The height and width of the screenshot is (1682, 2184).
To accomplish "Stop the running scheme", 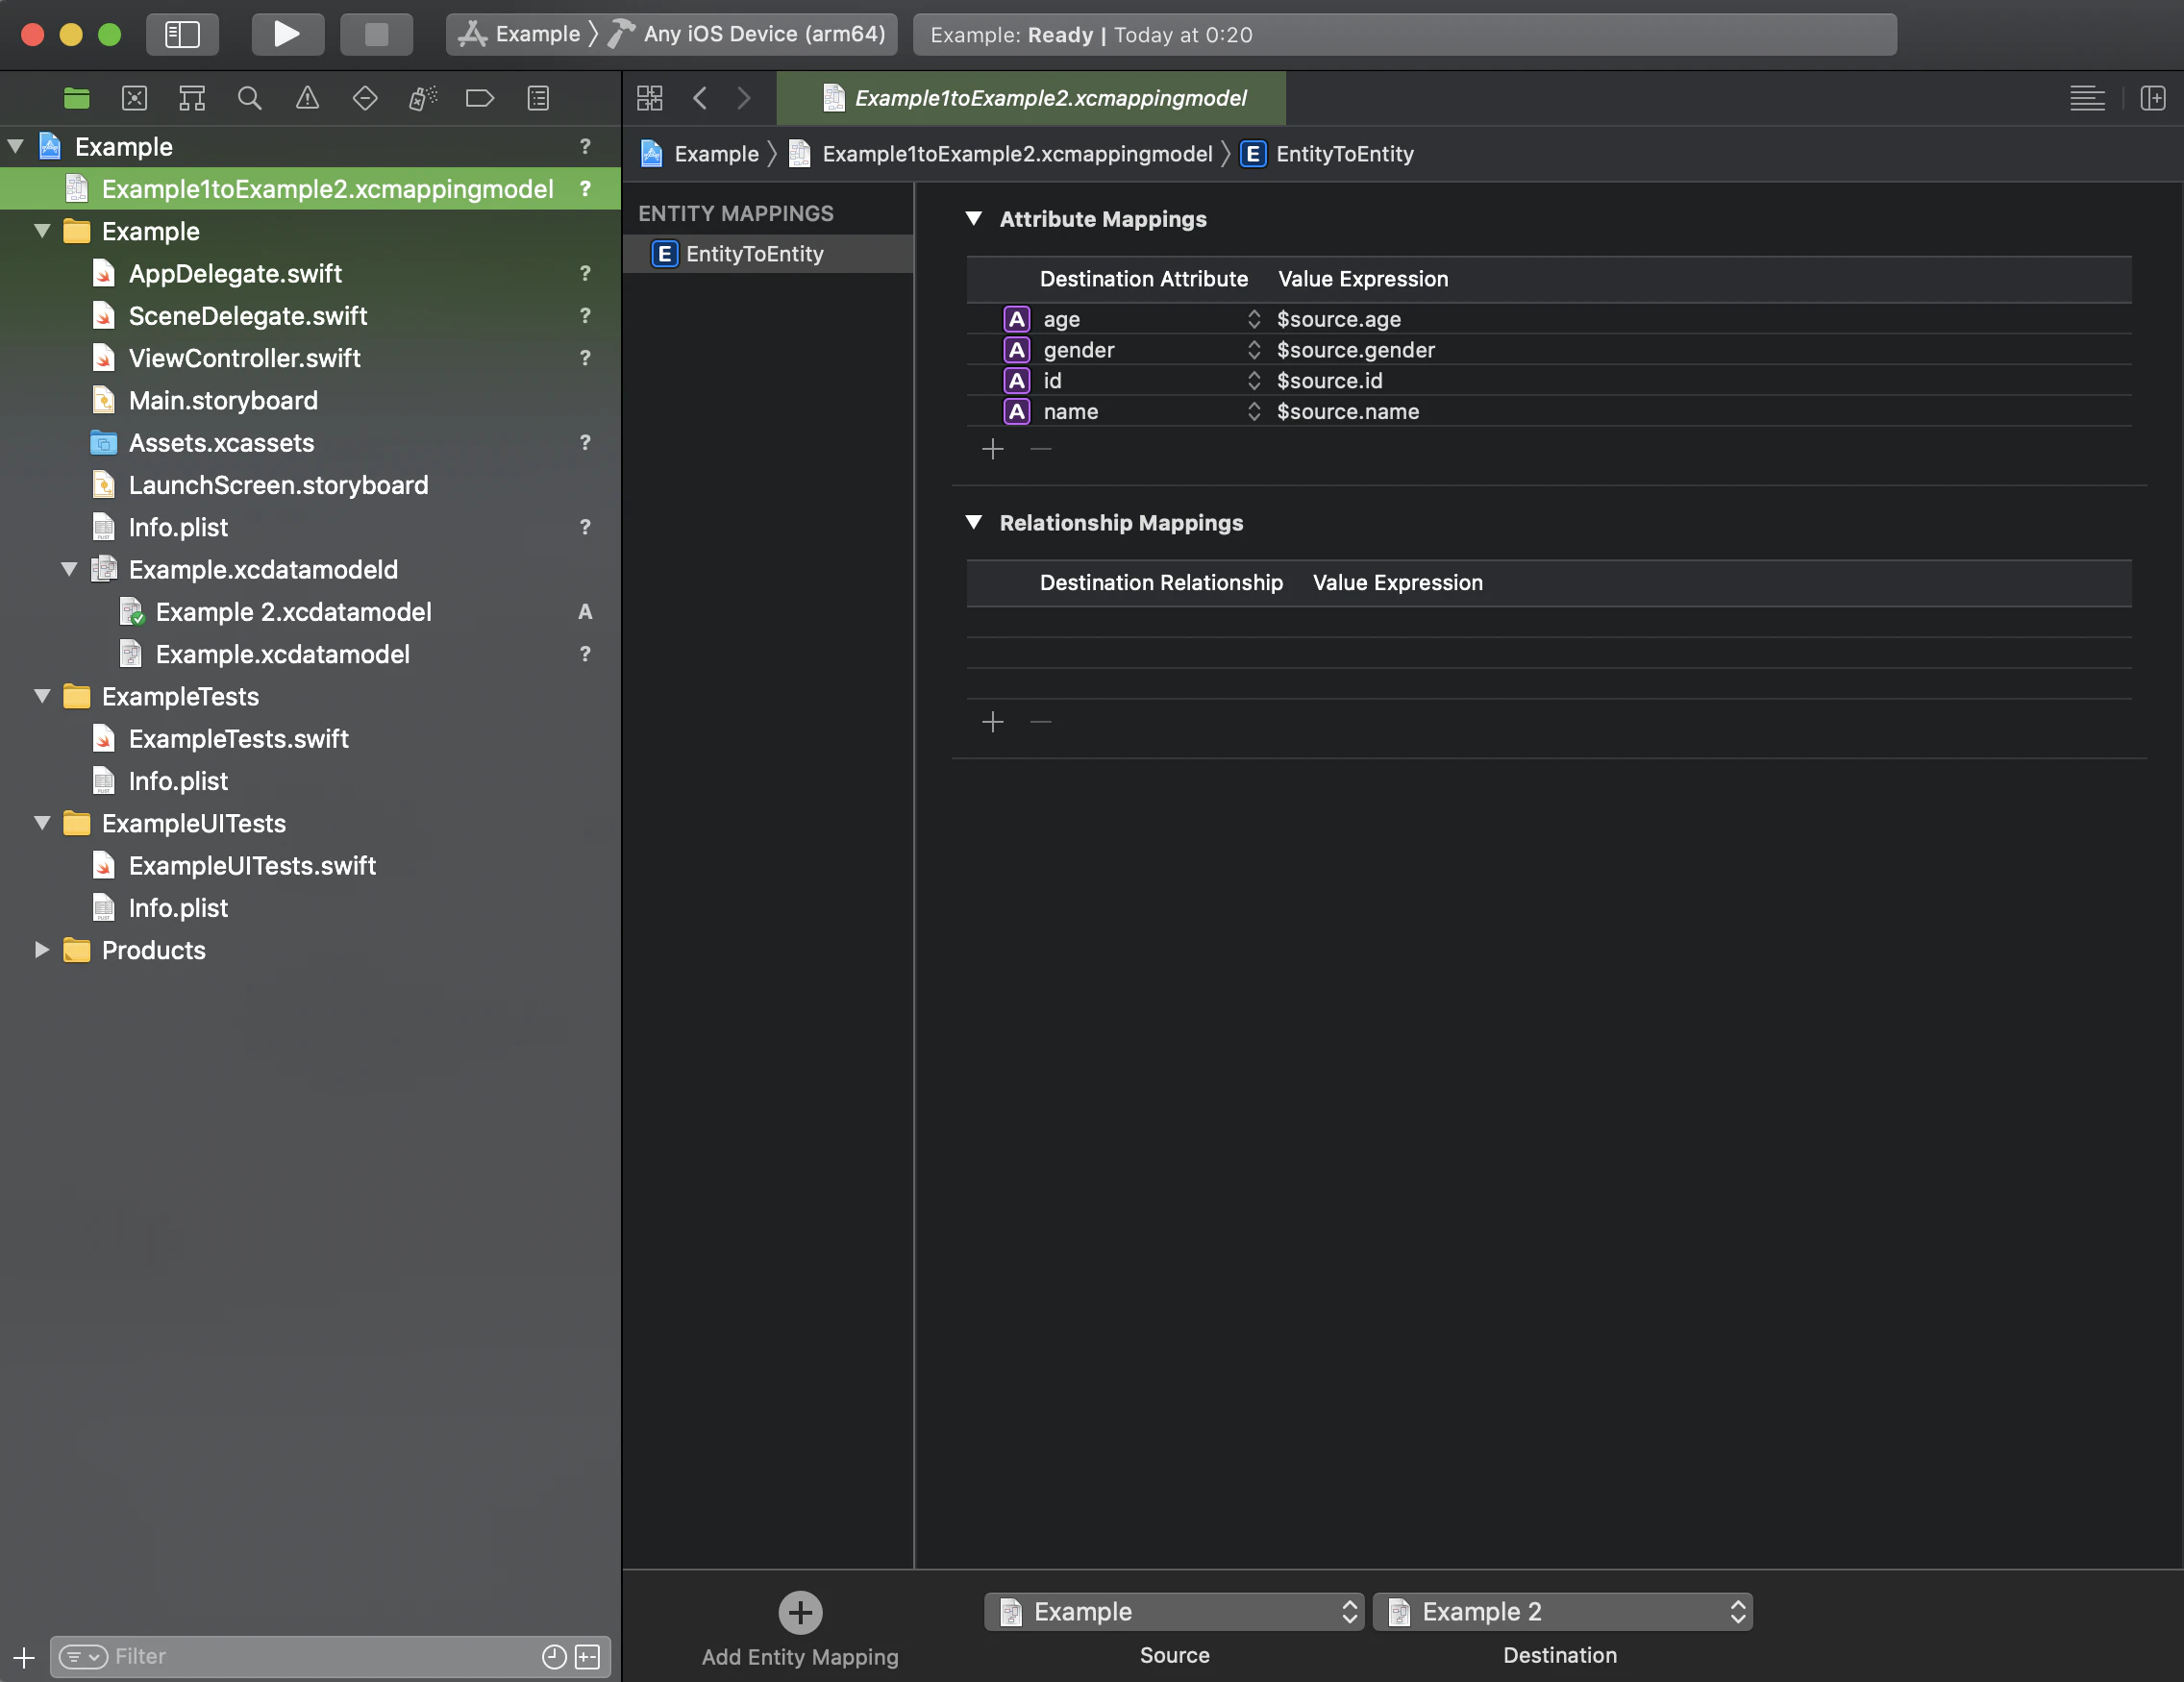I will pyautogui.click(x=376, y=34).
